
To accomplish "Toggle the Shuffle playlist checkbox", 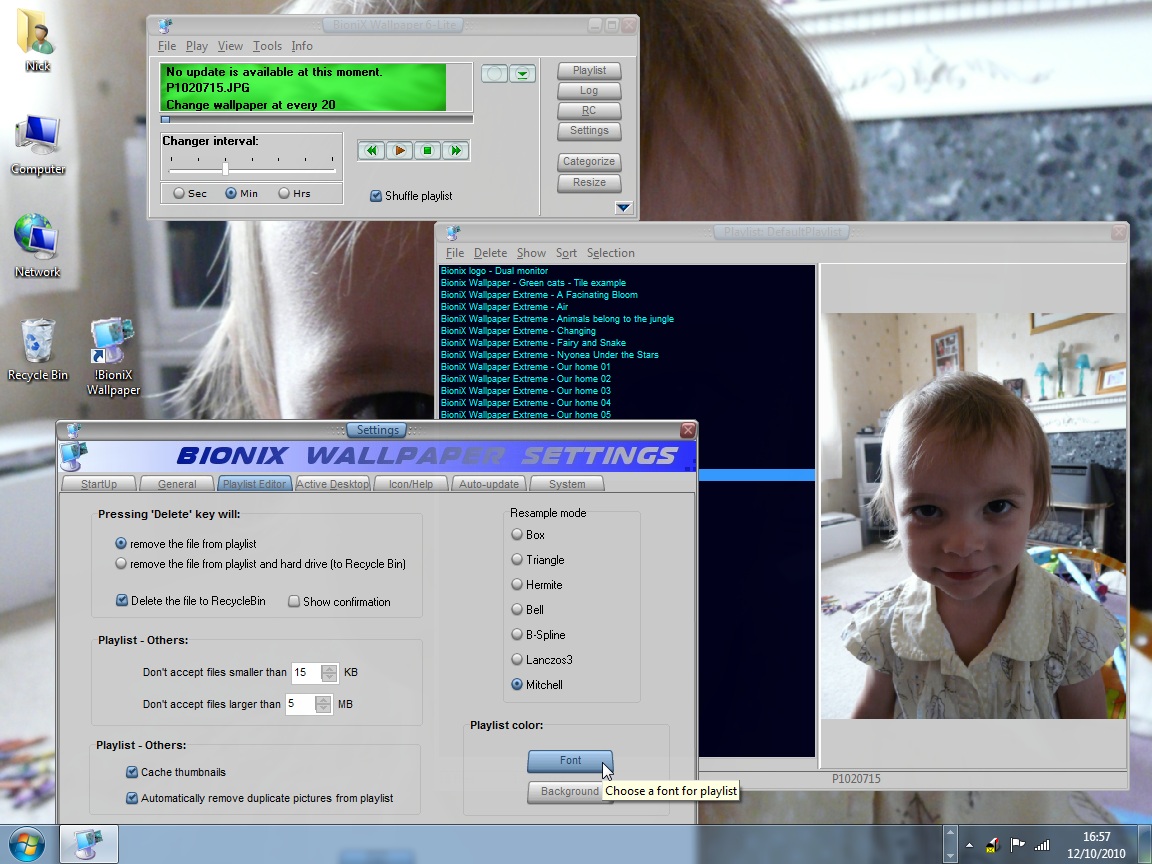I will 376,196.
